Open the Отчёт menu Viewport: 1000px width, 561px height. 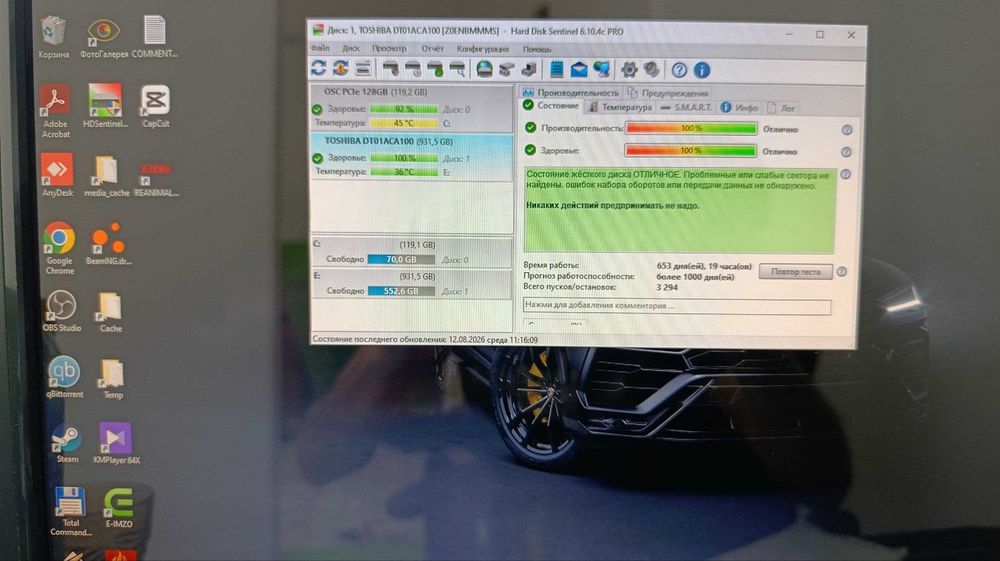point(432,48)
